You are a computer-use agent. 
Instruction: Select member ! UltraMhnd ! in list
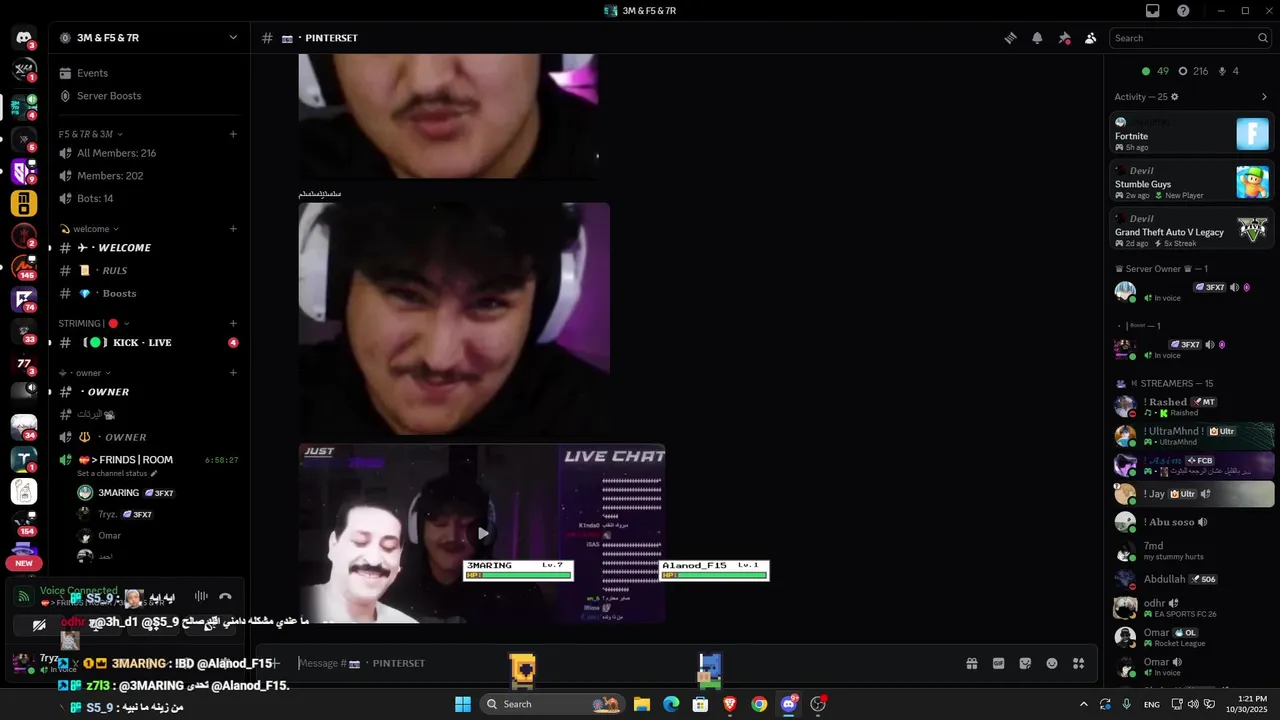tap(1192, 435)
